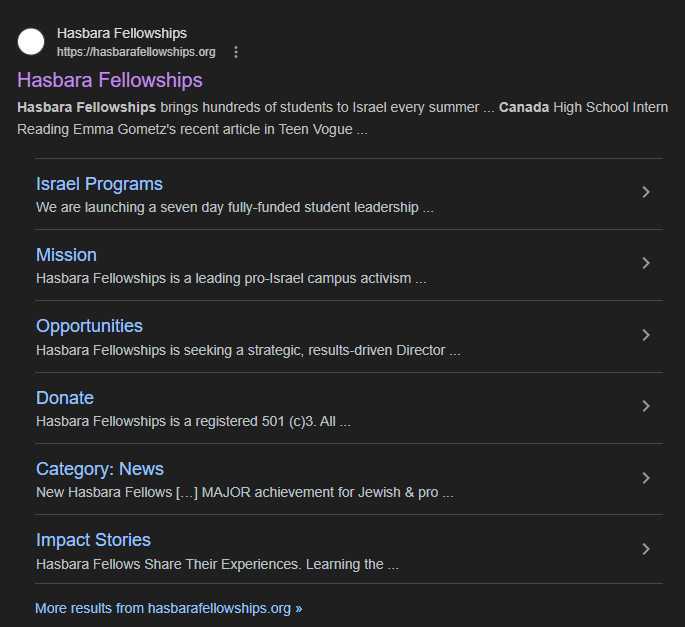Click the arrow on the Mission row
Image resolution: width=685 pixels, height=627 pixels.
coord(646,263)
